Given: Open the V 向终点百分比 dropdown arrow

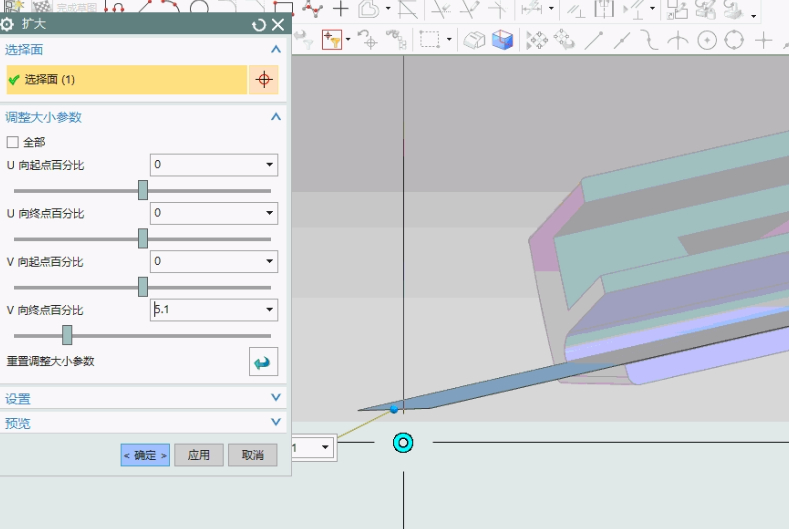Looking at the screenshot, I should click(269, 310).
